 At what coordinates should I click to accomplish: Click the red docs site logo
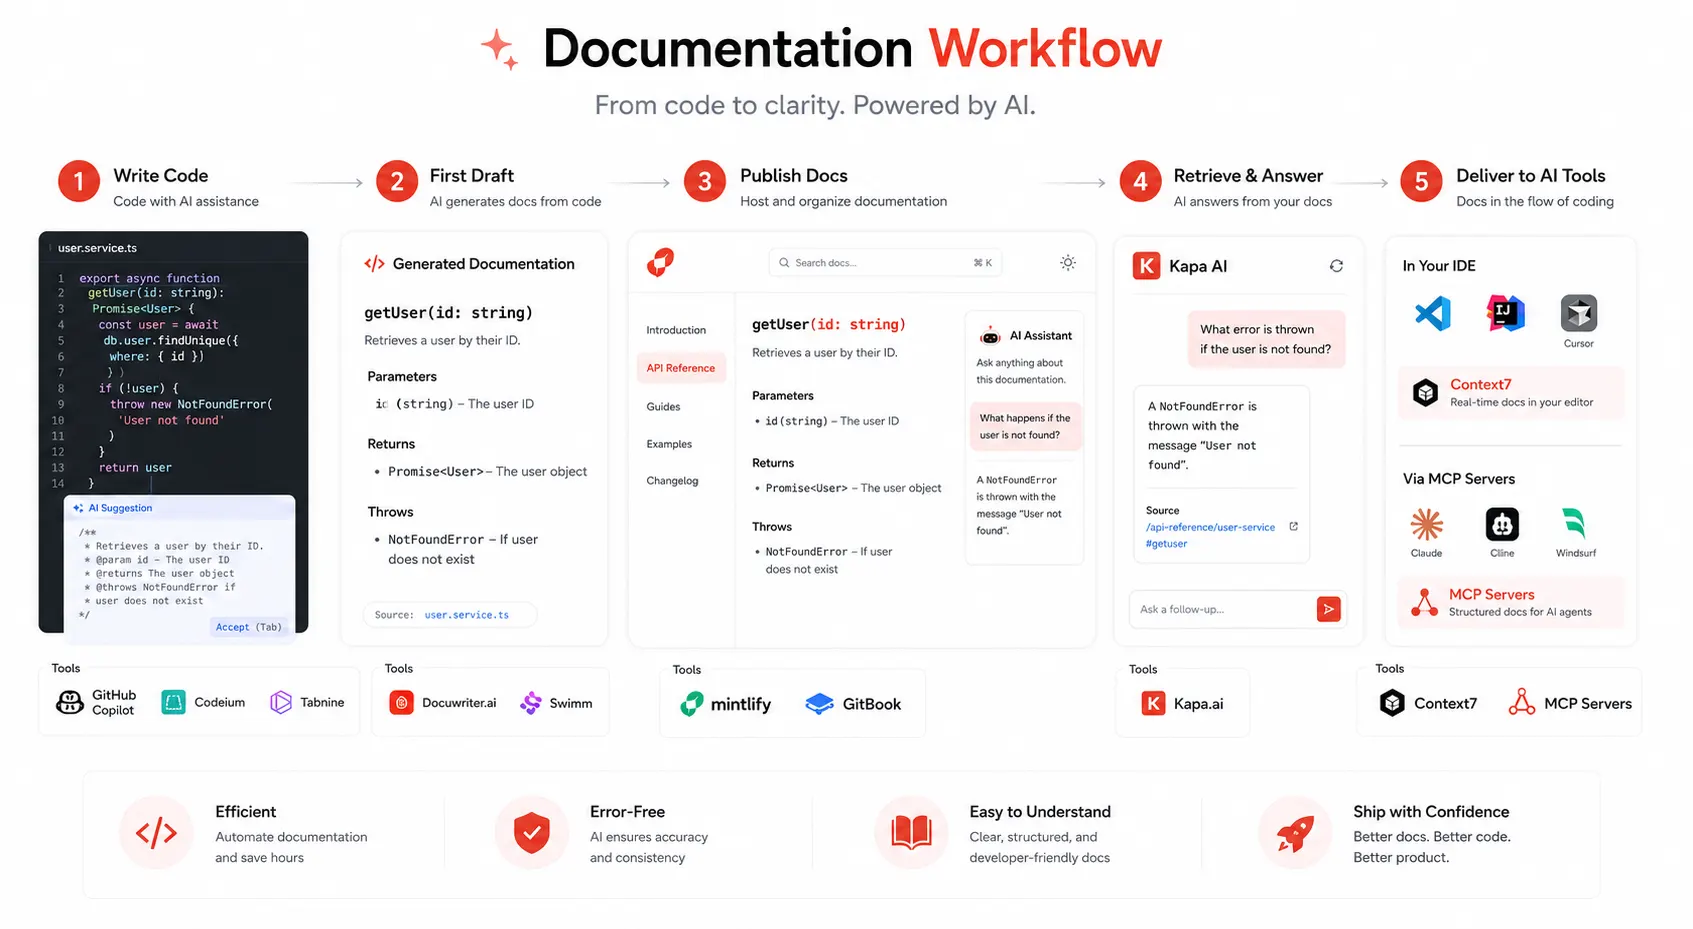tap(660, 262)
